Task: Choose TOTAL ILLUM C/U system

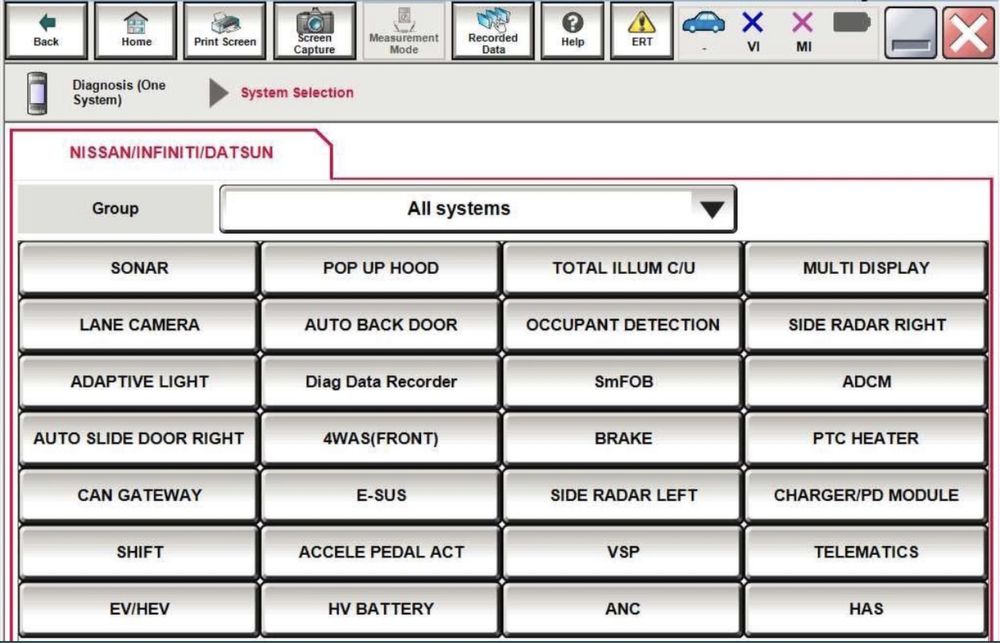Action: [x=623, y=268]
